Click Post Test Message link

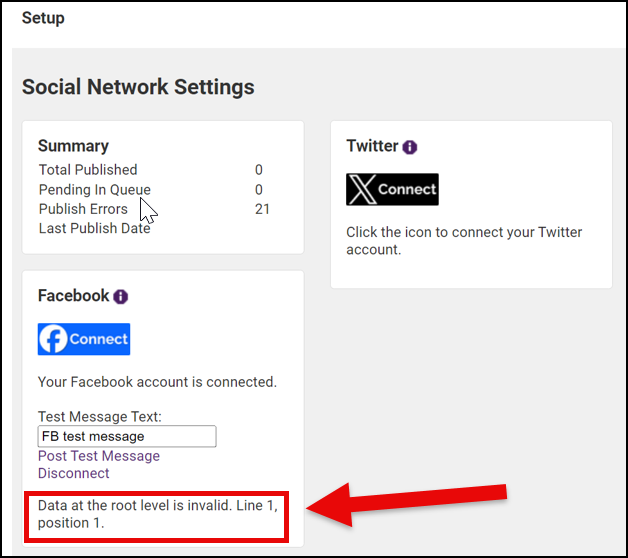point(98,456)
